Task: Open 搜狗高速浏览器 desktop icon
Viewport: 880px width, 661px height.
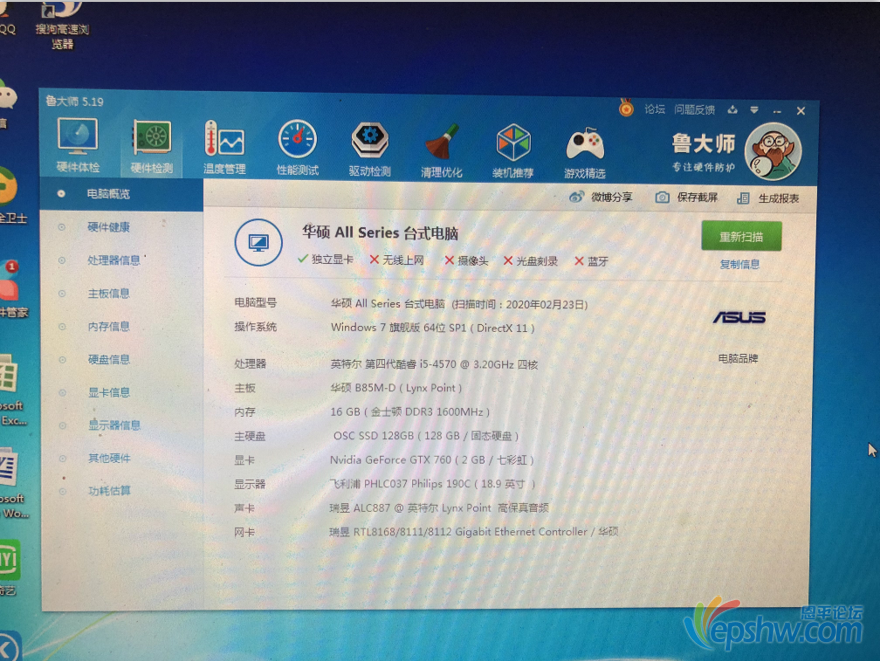Action: pos(62,24)
